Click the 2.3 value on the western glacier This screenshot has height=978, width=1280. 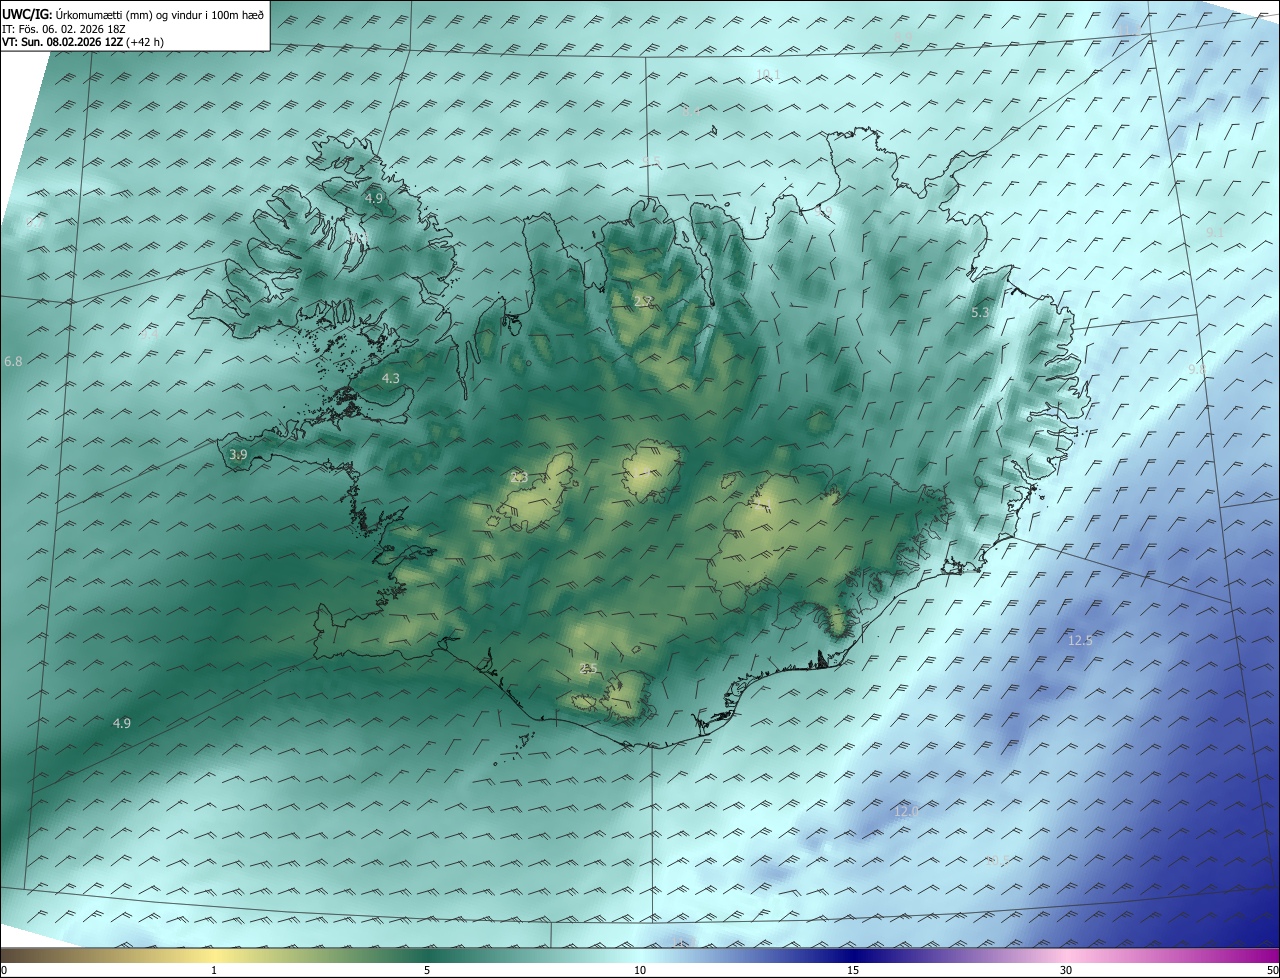click(519, 477)
